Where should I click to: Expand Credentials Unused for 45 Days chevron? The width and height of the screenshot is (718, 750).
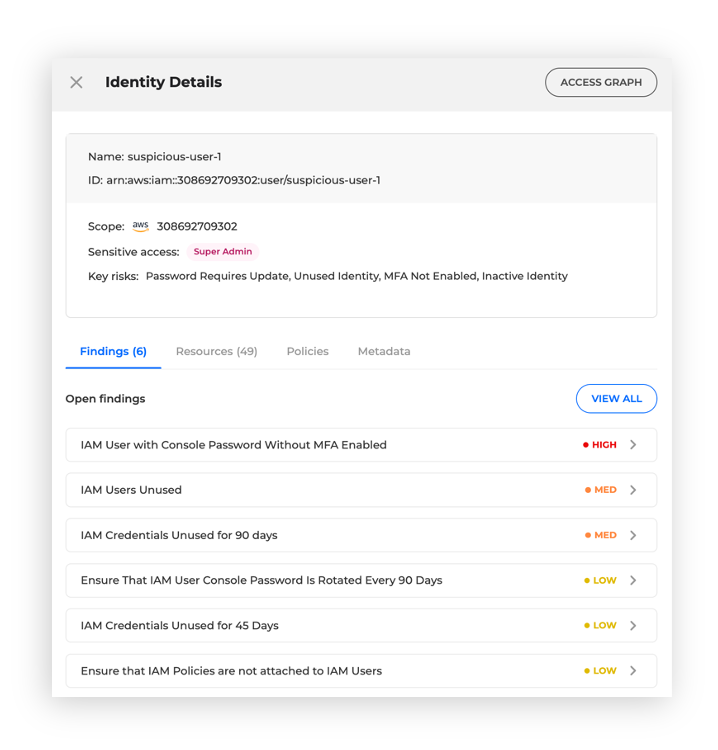coord(633,625)
